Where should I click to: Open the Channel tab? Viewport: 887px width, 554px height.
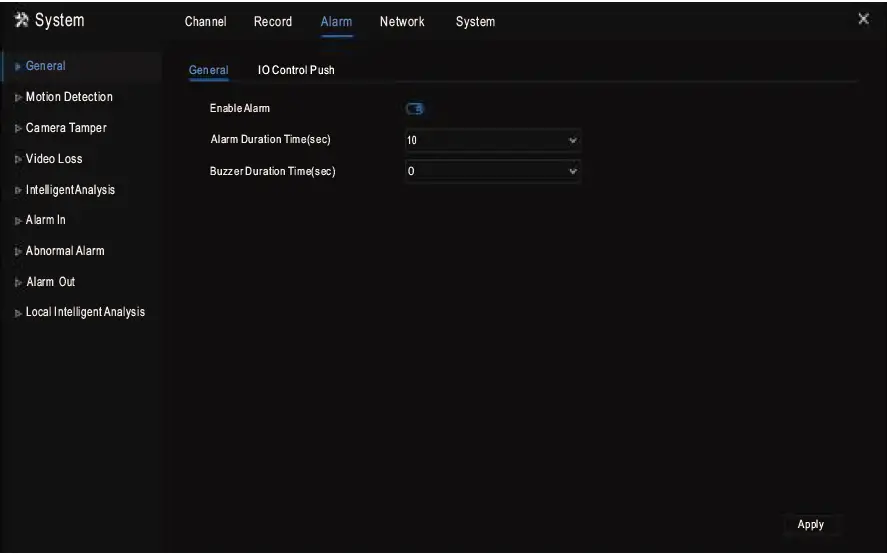(205, 22)
